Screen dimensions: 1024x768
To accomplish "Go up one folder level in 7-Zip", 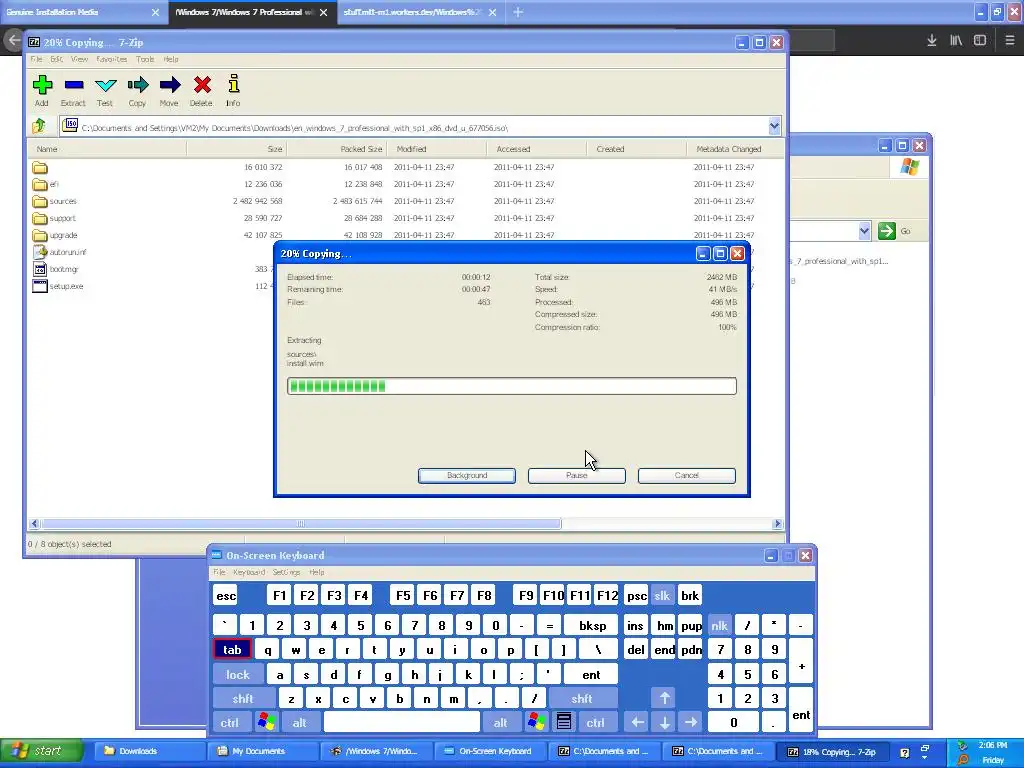I will 39,125.
